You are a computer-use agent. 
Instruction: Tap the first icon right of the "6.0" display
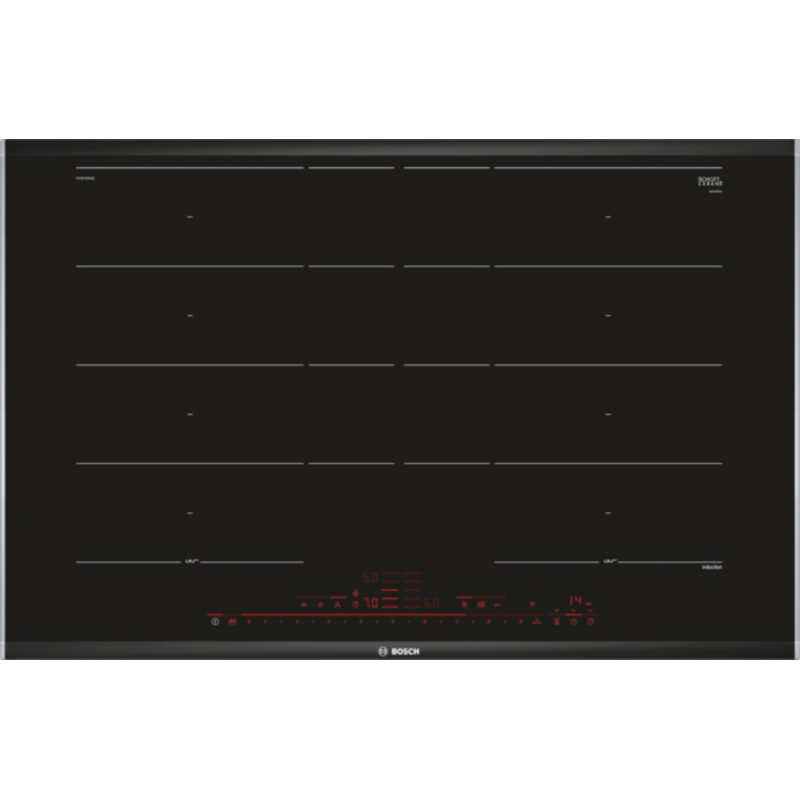[464, 604]
